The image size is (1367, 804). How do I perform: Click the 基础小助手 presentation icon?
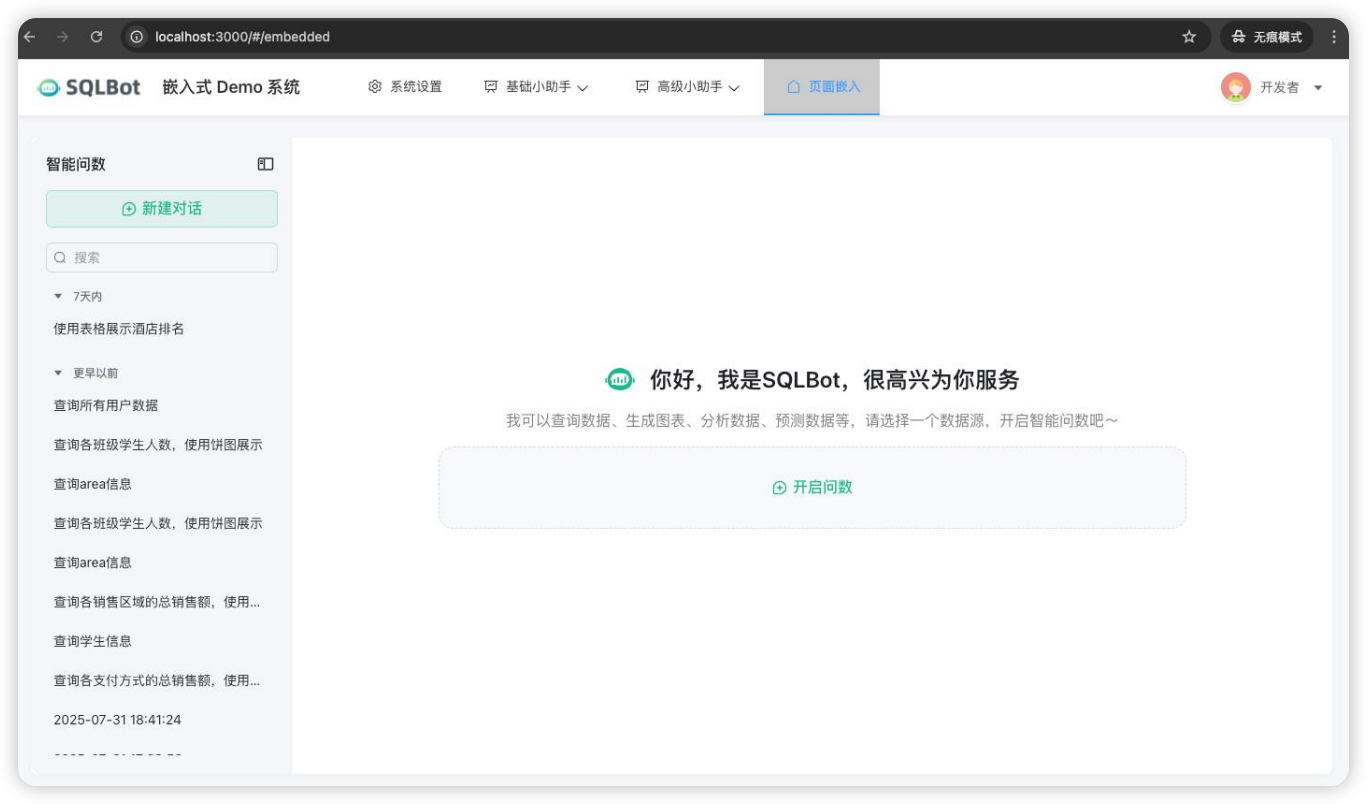click(489, 86)
